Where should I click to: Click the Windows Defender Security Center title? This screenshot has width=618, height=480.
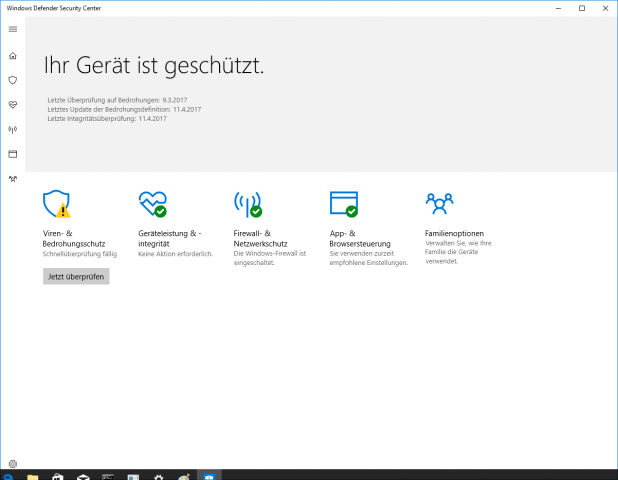click(54, 8)
